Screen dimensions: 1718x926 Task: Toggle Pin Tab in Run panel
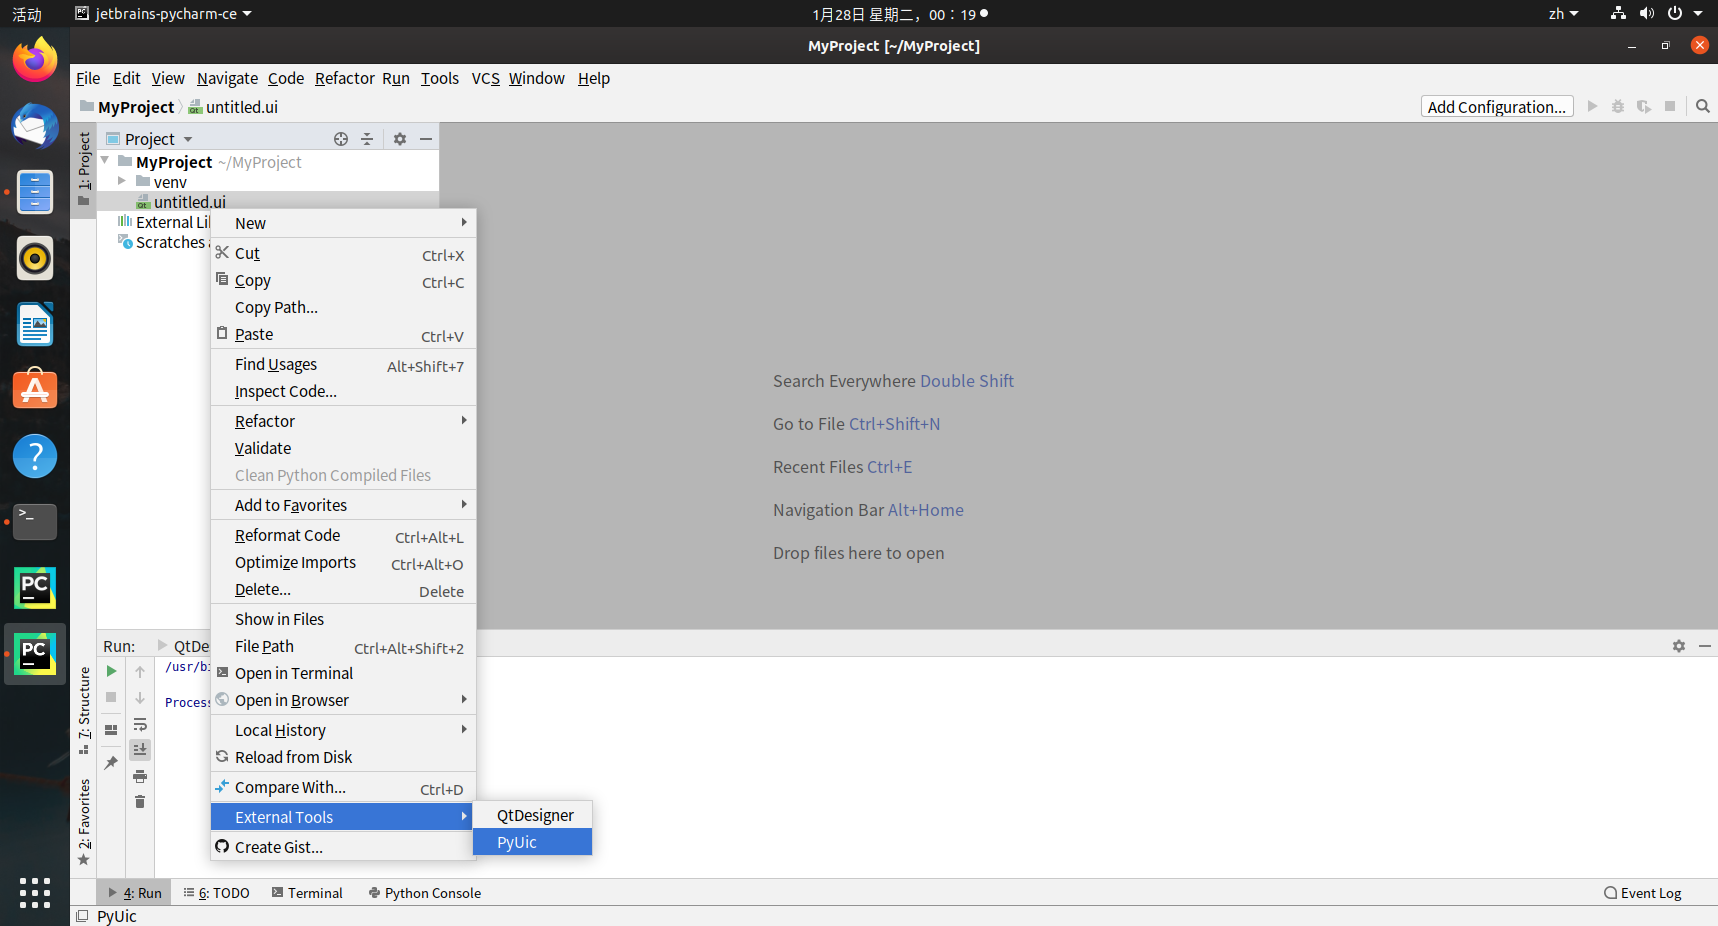coord(112,763)
